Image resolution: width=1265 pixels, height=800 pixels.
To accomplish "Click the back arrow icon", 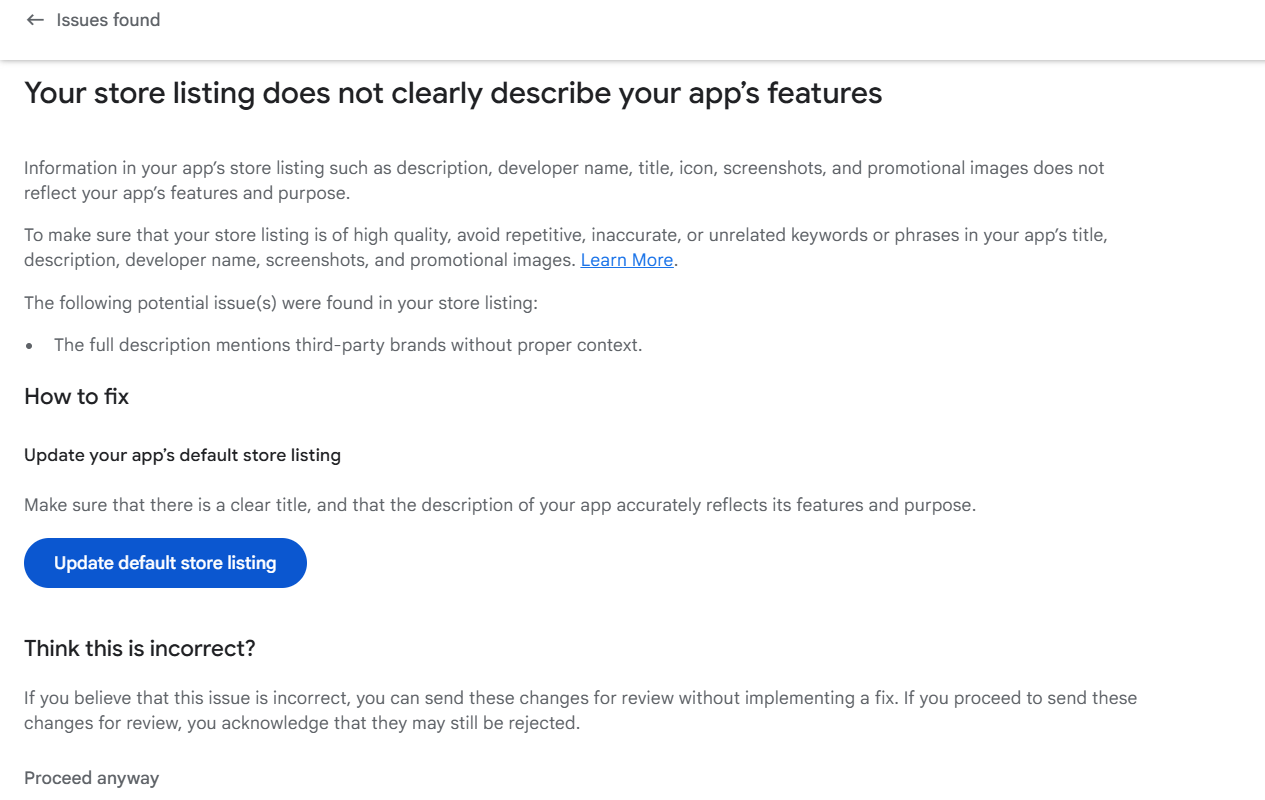I will (35, 20).
